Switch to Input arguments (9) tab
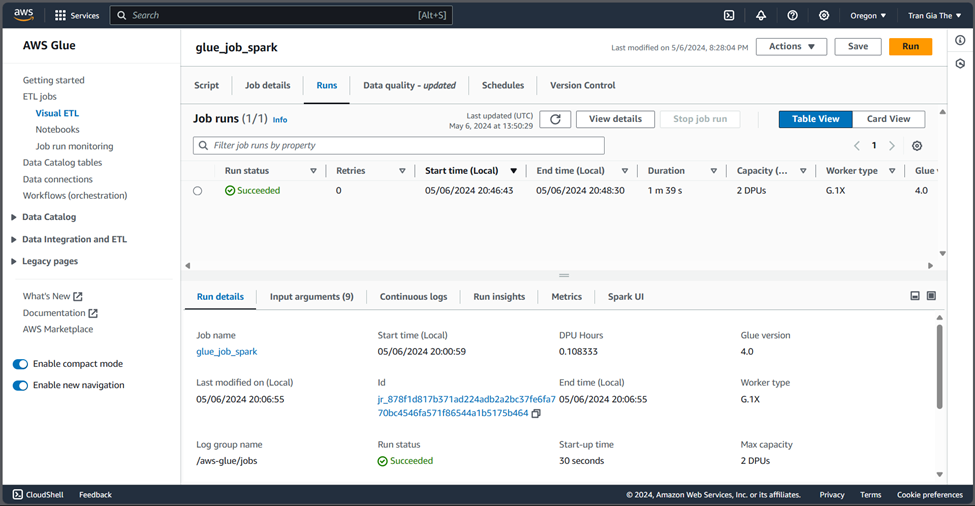The height and width of the screenshot is (506, 975). [x=312, y=297]
